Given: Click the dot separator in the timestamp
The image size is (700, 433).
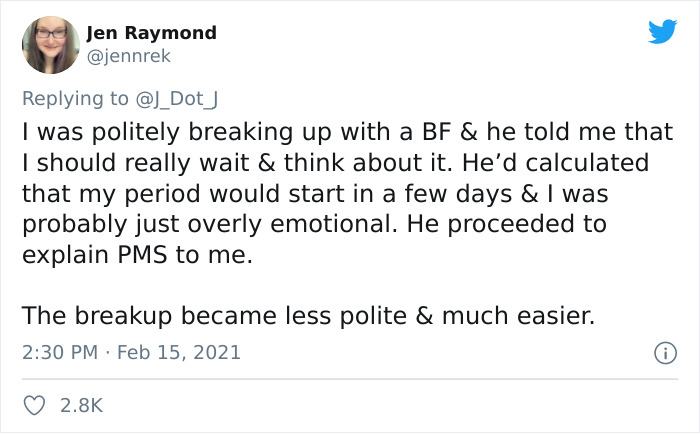Looking at the screenshot, I should pos(112,353).
